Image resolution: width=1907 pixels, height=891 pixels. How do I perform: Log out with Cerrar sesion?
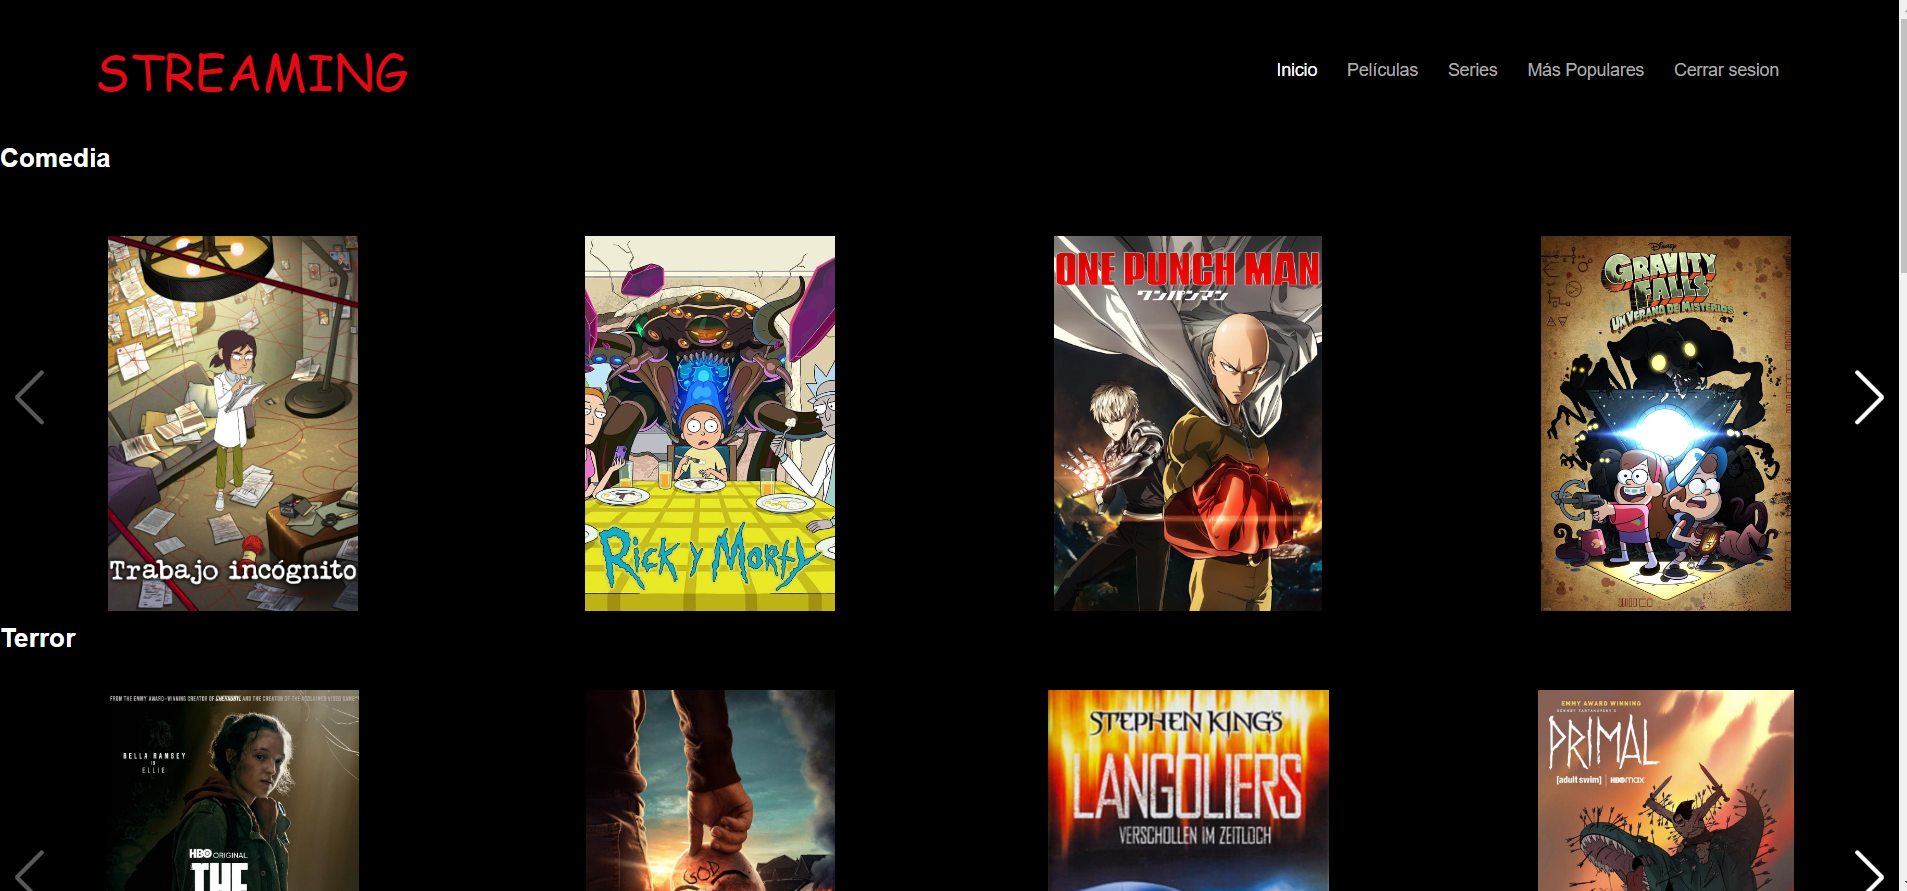tap(1726, 70)
